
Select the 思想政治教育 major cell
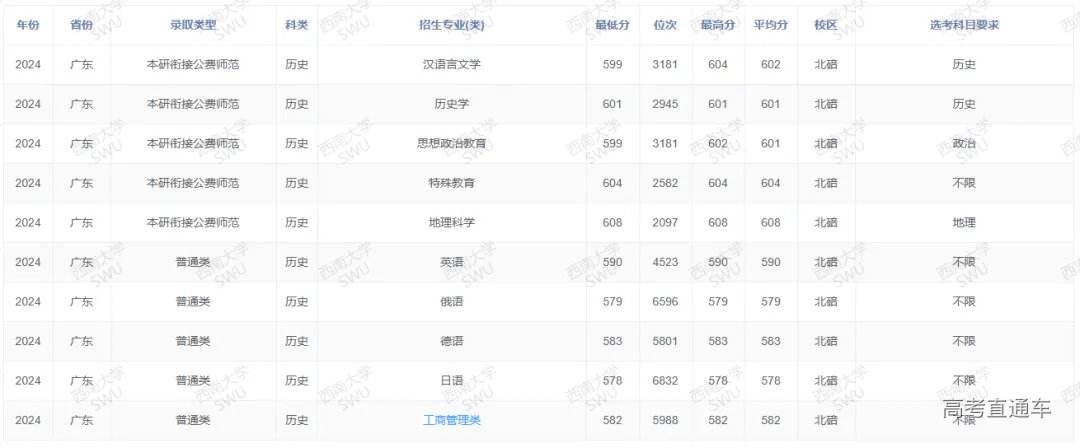[452, 143]
